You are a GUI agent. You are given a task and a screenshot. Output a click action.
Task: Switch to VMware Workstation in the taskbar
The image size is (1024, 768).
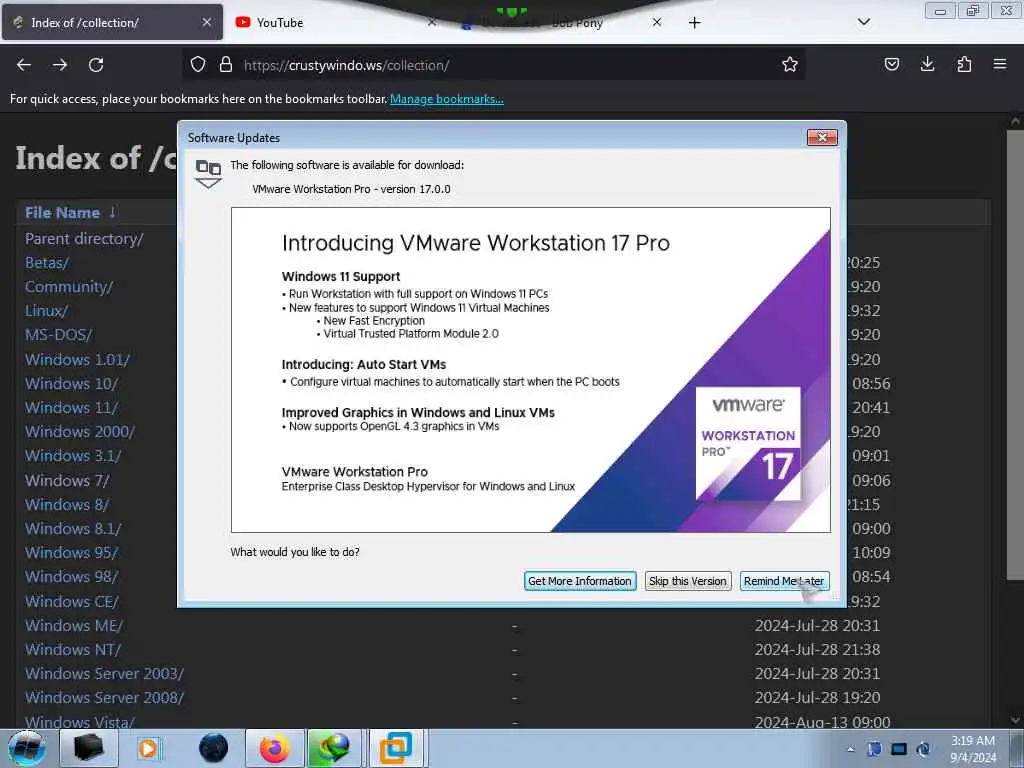click(x=396, y=748)
